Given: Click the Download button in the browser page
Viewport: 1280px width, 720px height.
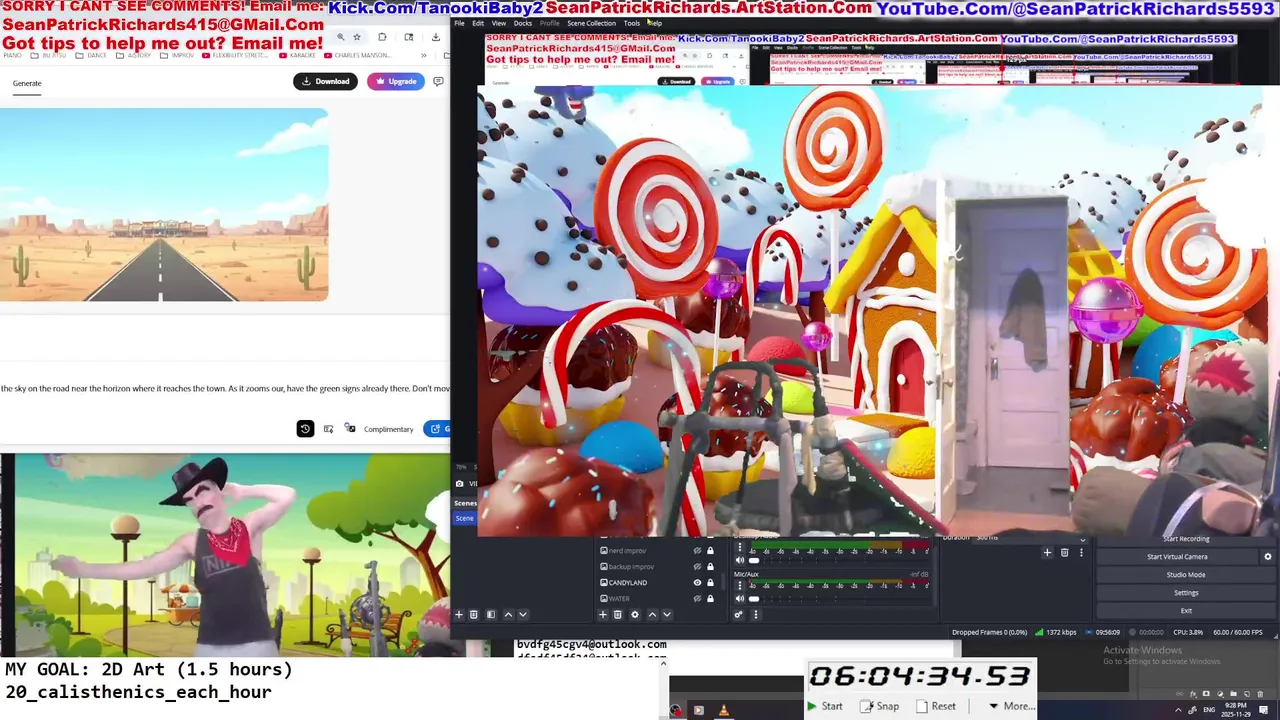Looking at the screenshot, I should pyautogui.click(x=325, y=81).
